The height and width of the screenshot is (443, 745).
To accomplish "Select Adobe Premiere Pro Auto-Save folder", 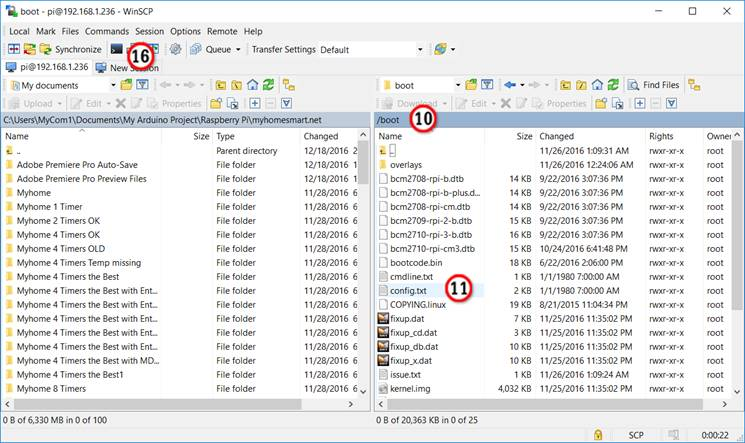I will point(77,165).
